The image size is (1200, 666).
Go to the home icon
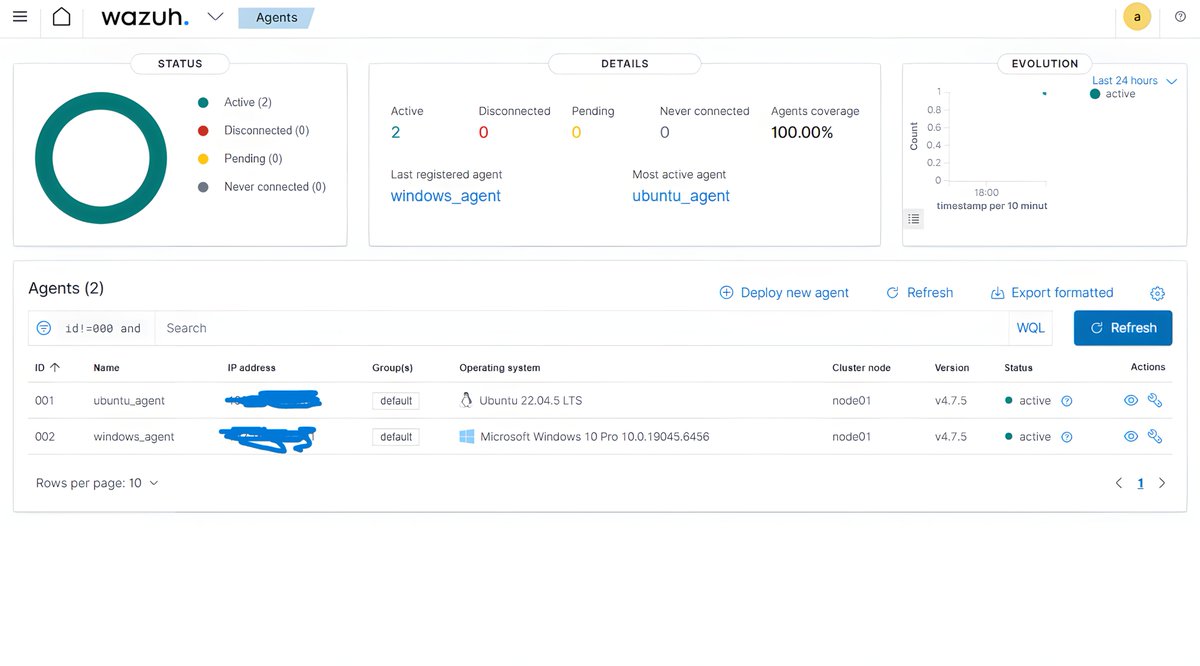[x=61, y=17]
